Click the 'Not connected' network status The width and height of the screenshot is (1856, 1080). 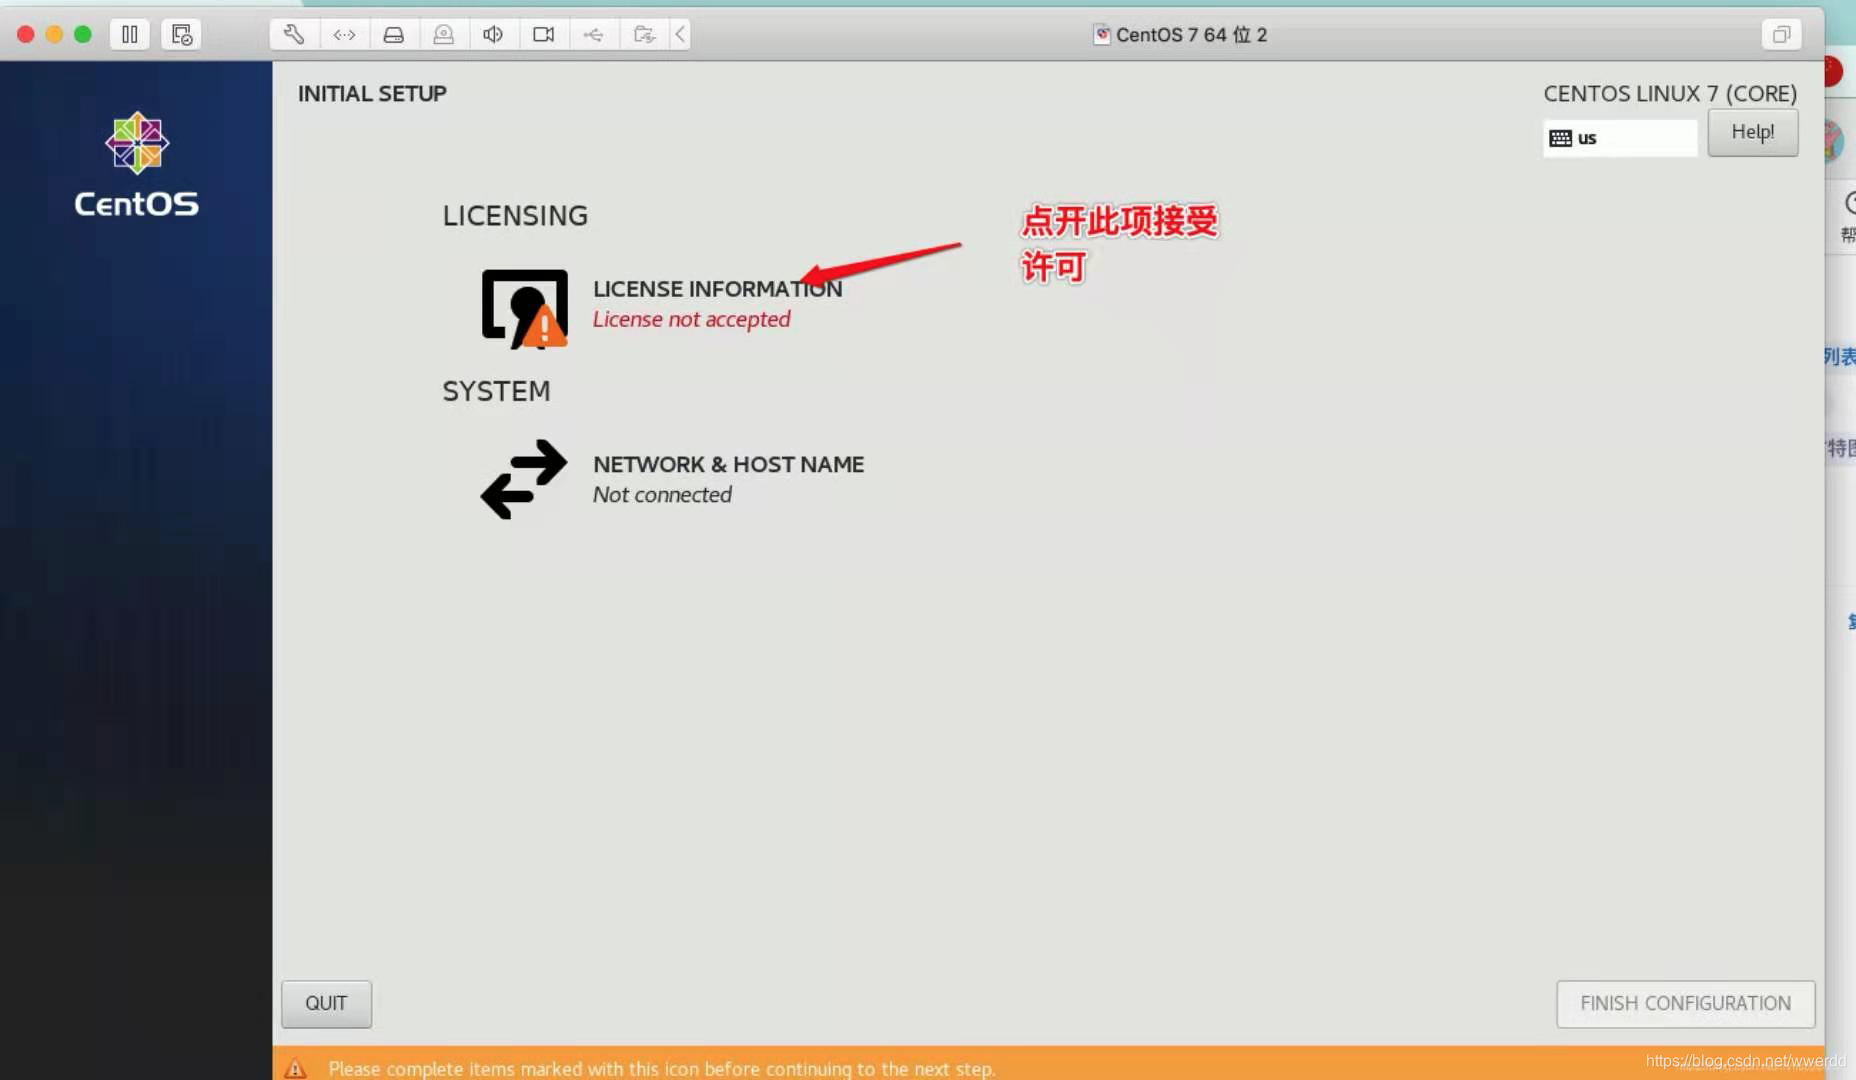pyautogui.click(x=662, y=494)
